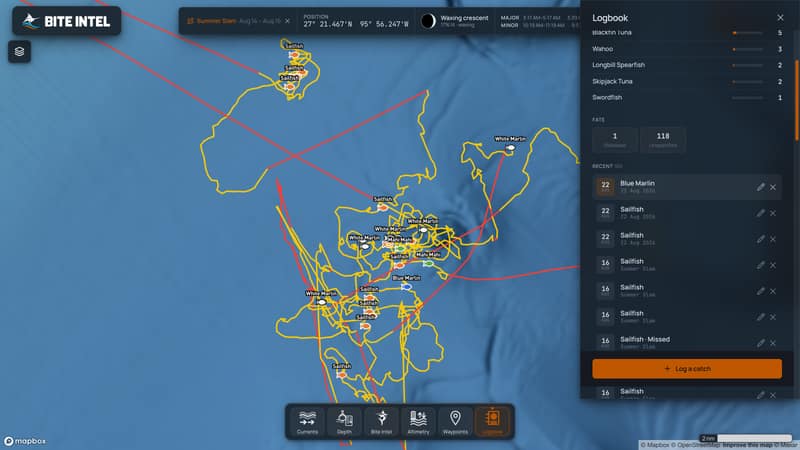Click the Log a catch button
Screen dimensions: 800x450
687,368
